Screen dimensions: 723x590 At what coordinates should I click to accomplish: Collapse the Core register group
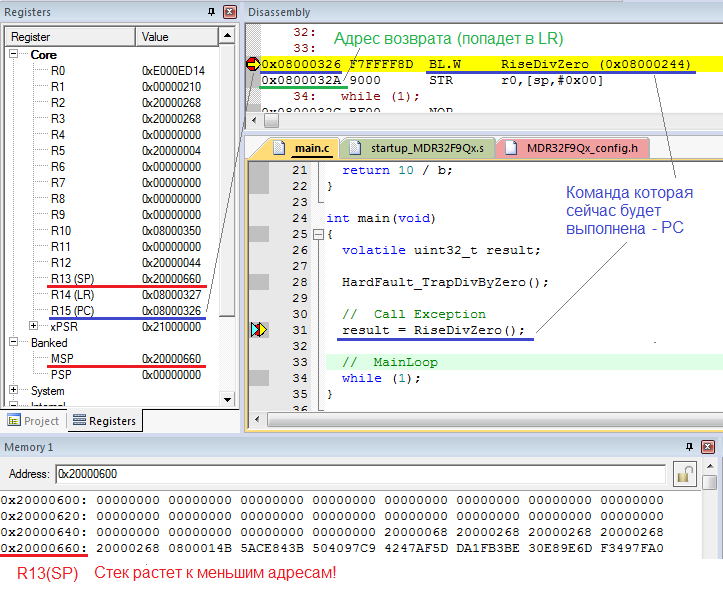point(14,55)
